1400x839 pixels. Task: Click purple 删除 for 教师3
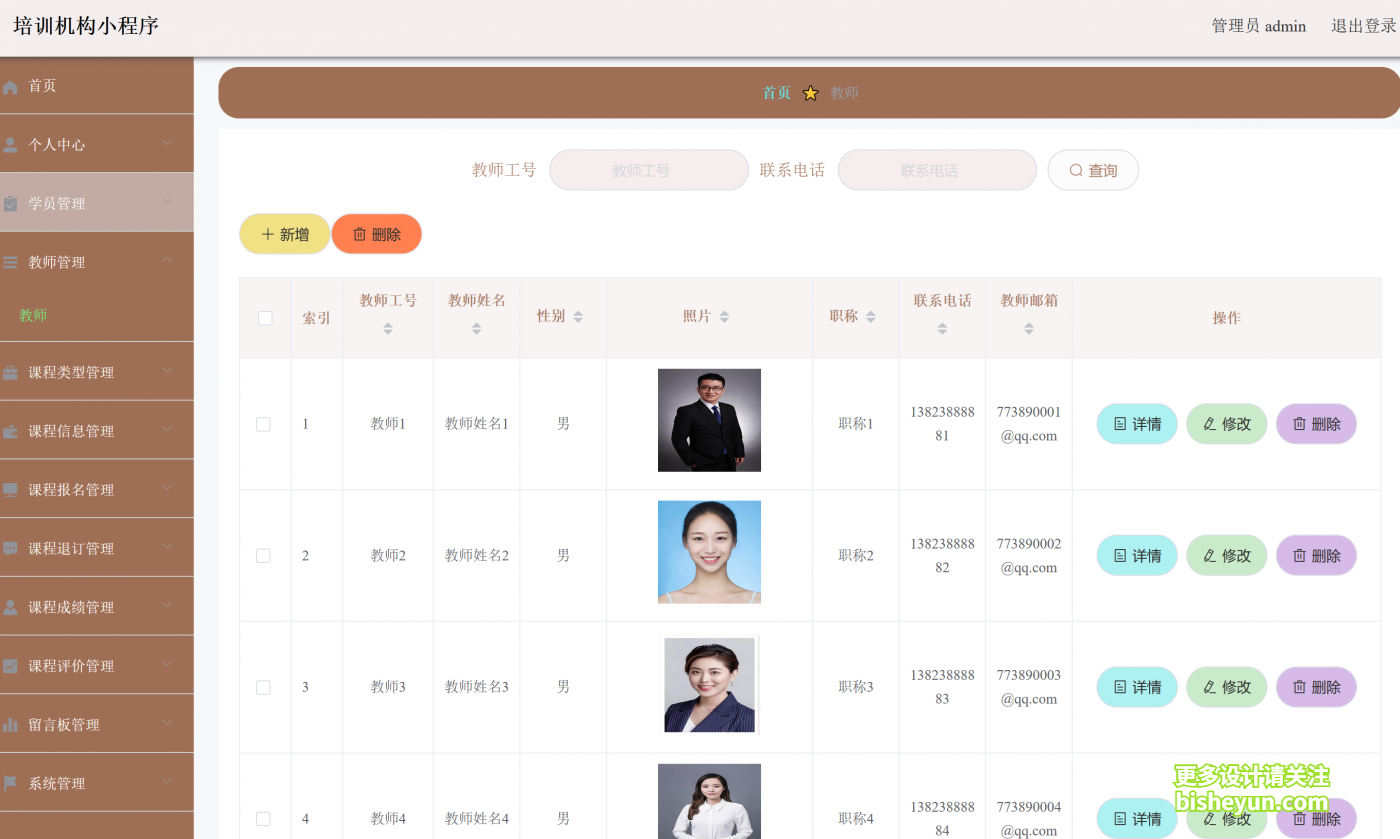pyautogui.click(x=1316, y=687)
